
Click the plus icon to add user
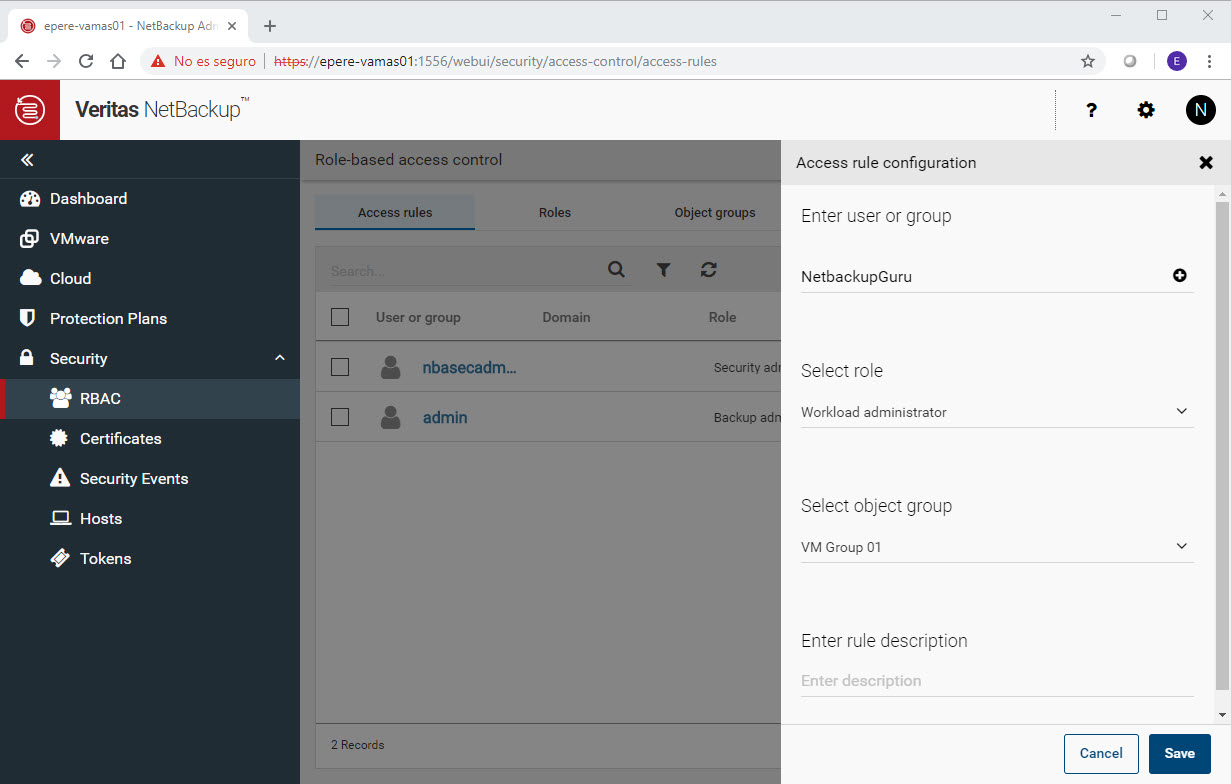point(1180,275)
